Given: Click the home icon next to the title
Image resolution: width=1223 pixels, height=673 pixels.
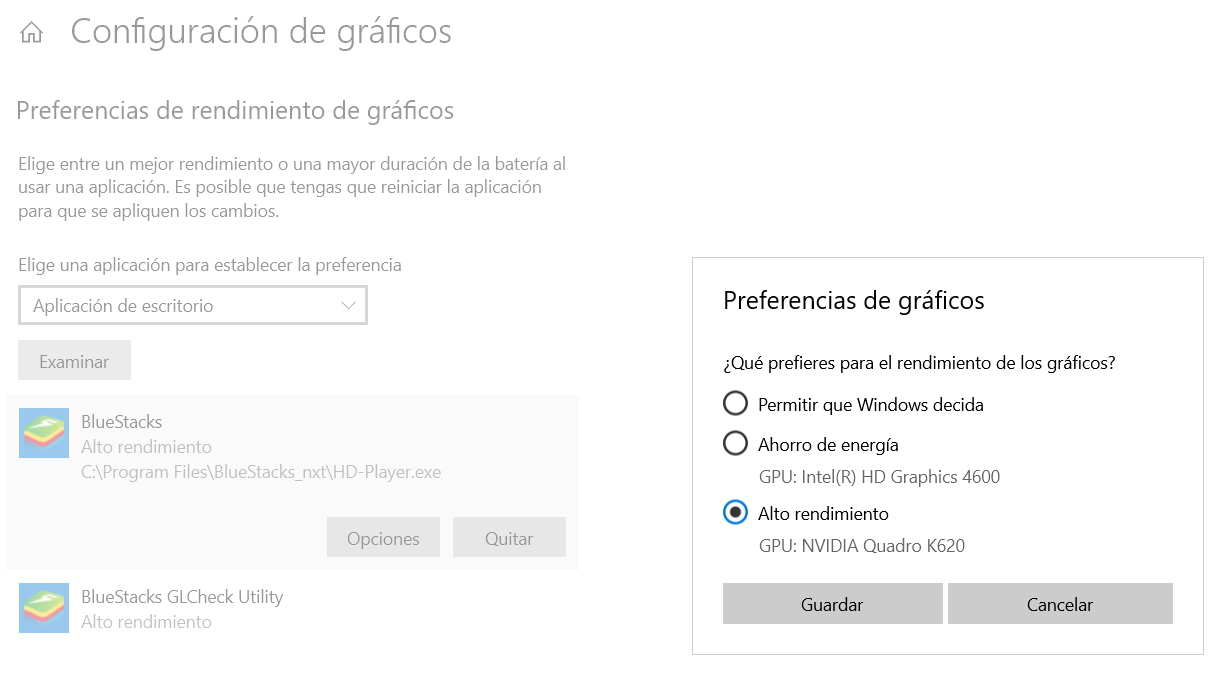Looking at the screenshot, I should [x=33, y=31].
